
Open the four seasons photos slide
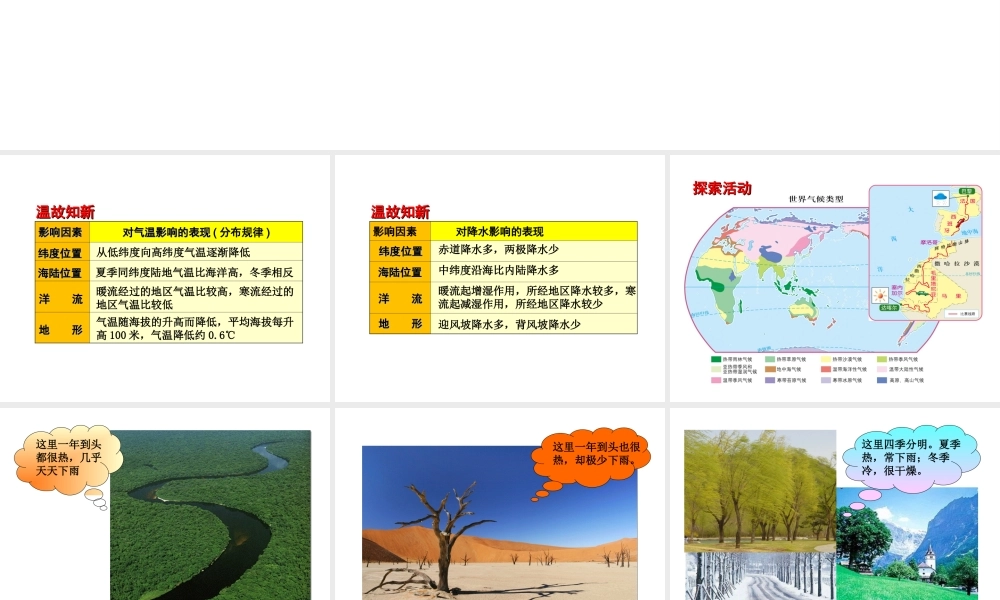point(835,504)
